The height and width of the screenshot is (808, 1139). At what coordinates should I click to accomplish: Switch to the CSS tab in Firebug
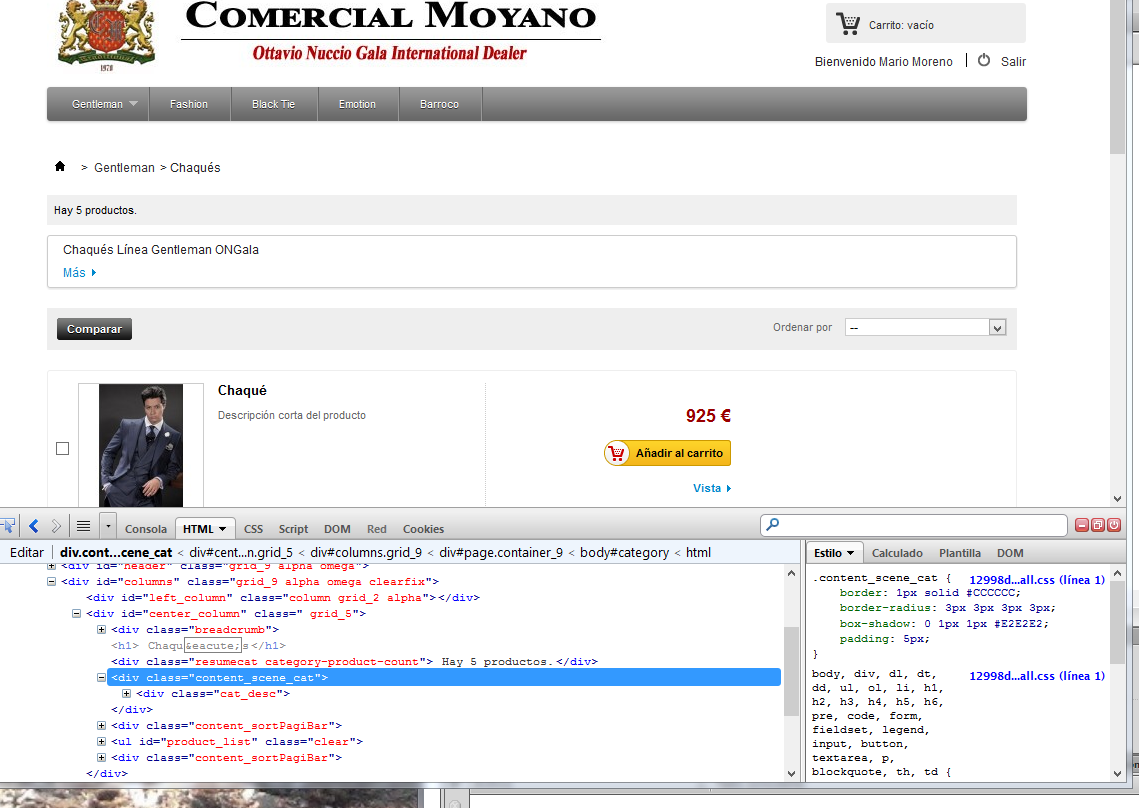254,529
